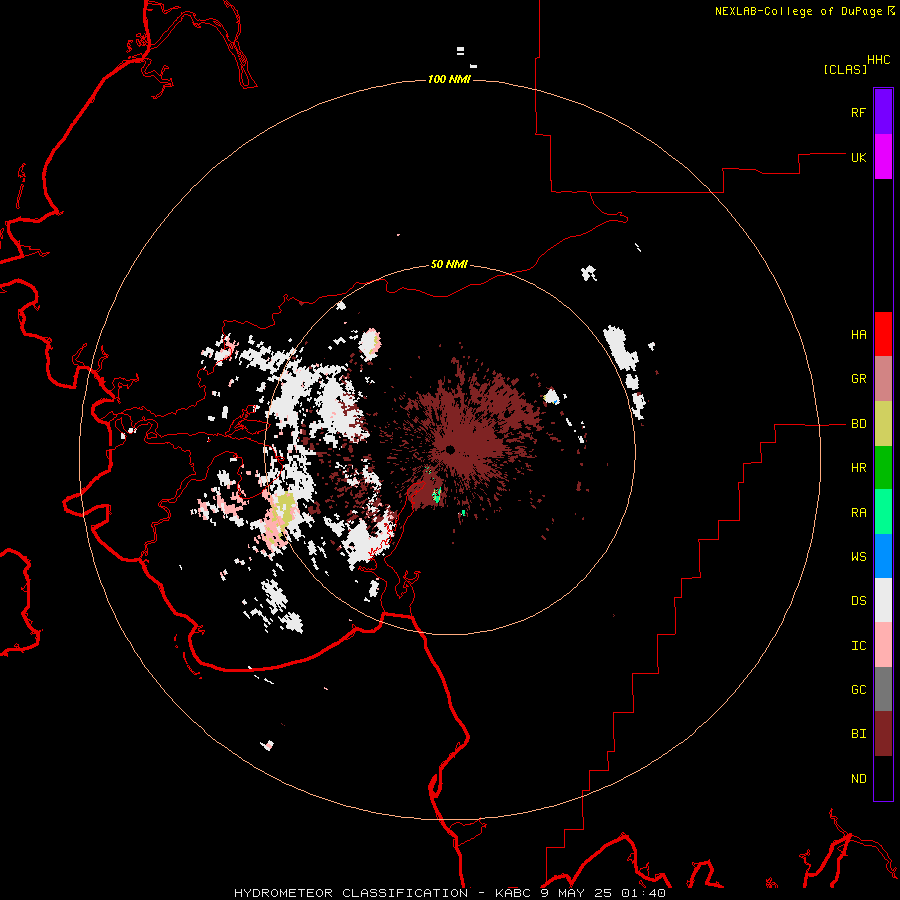Click the GR legend label
Screen dimensions: 900x900
click(858, 379)
